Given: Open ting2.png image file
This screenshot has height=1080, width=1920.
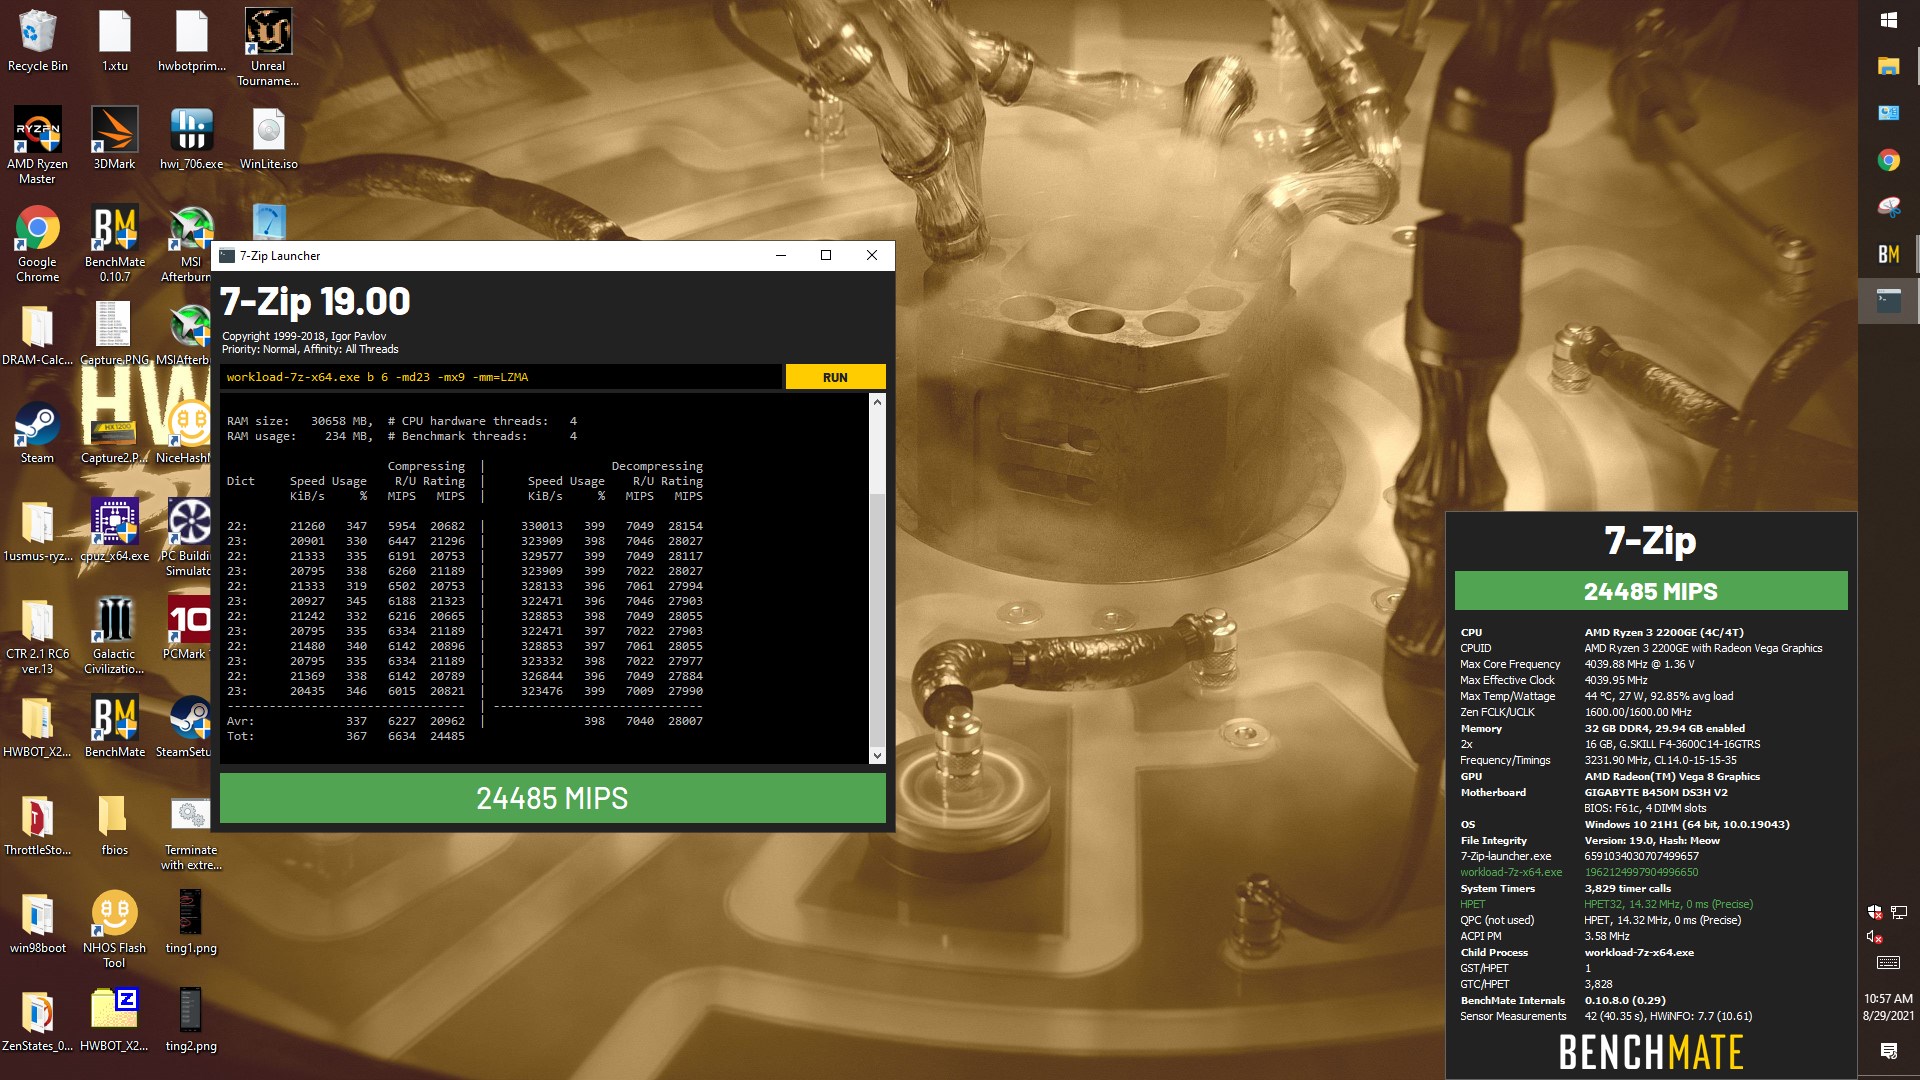Looking at the screenshot, I should coord(191,1021).
